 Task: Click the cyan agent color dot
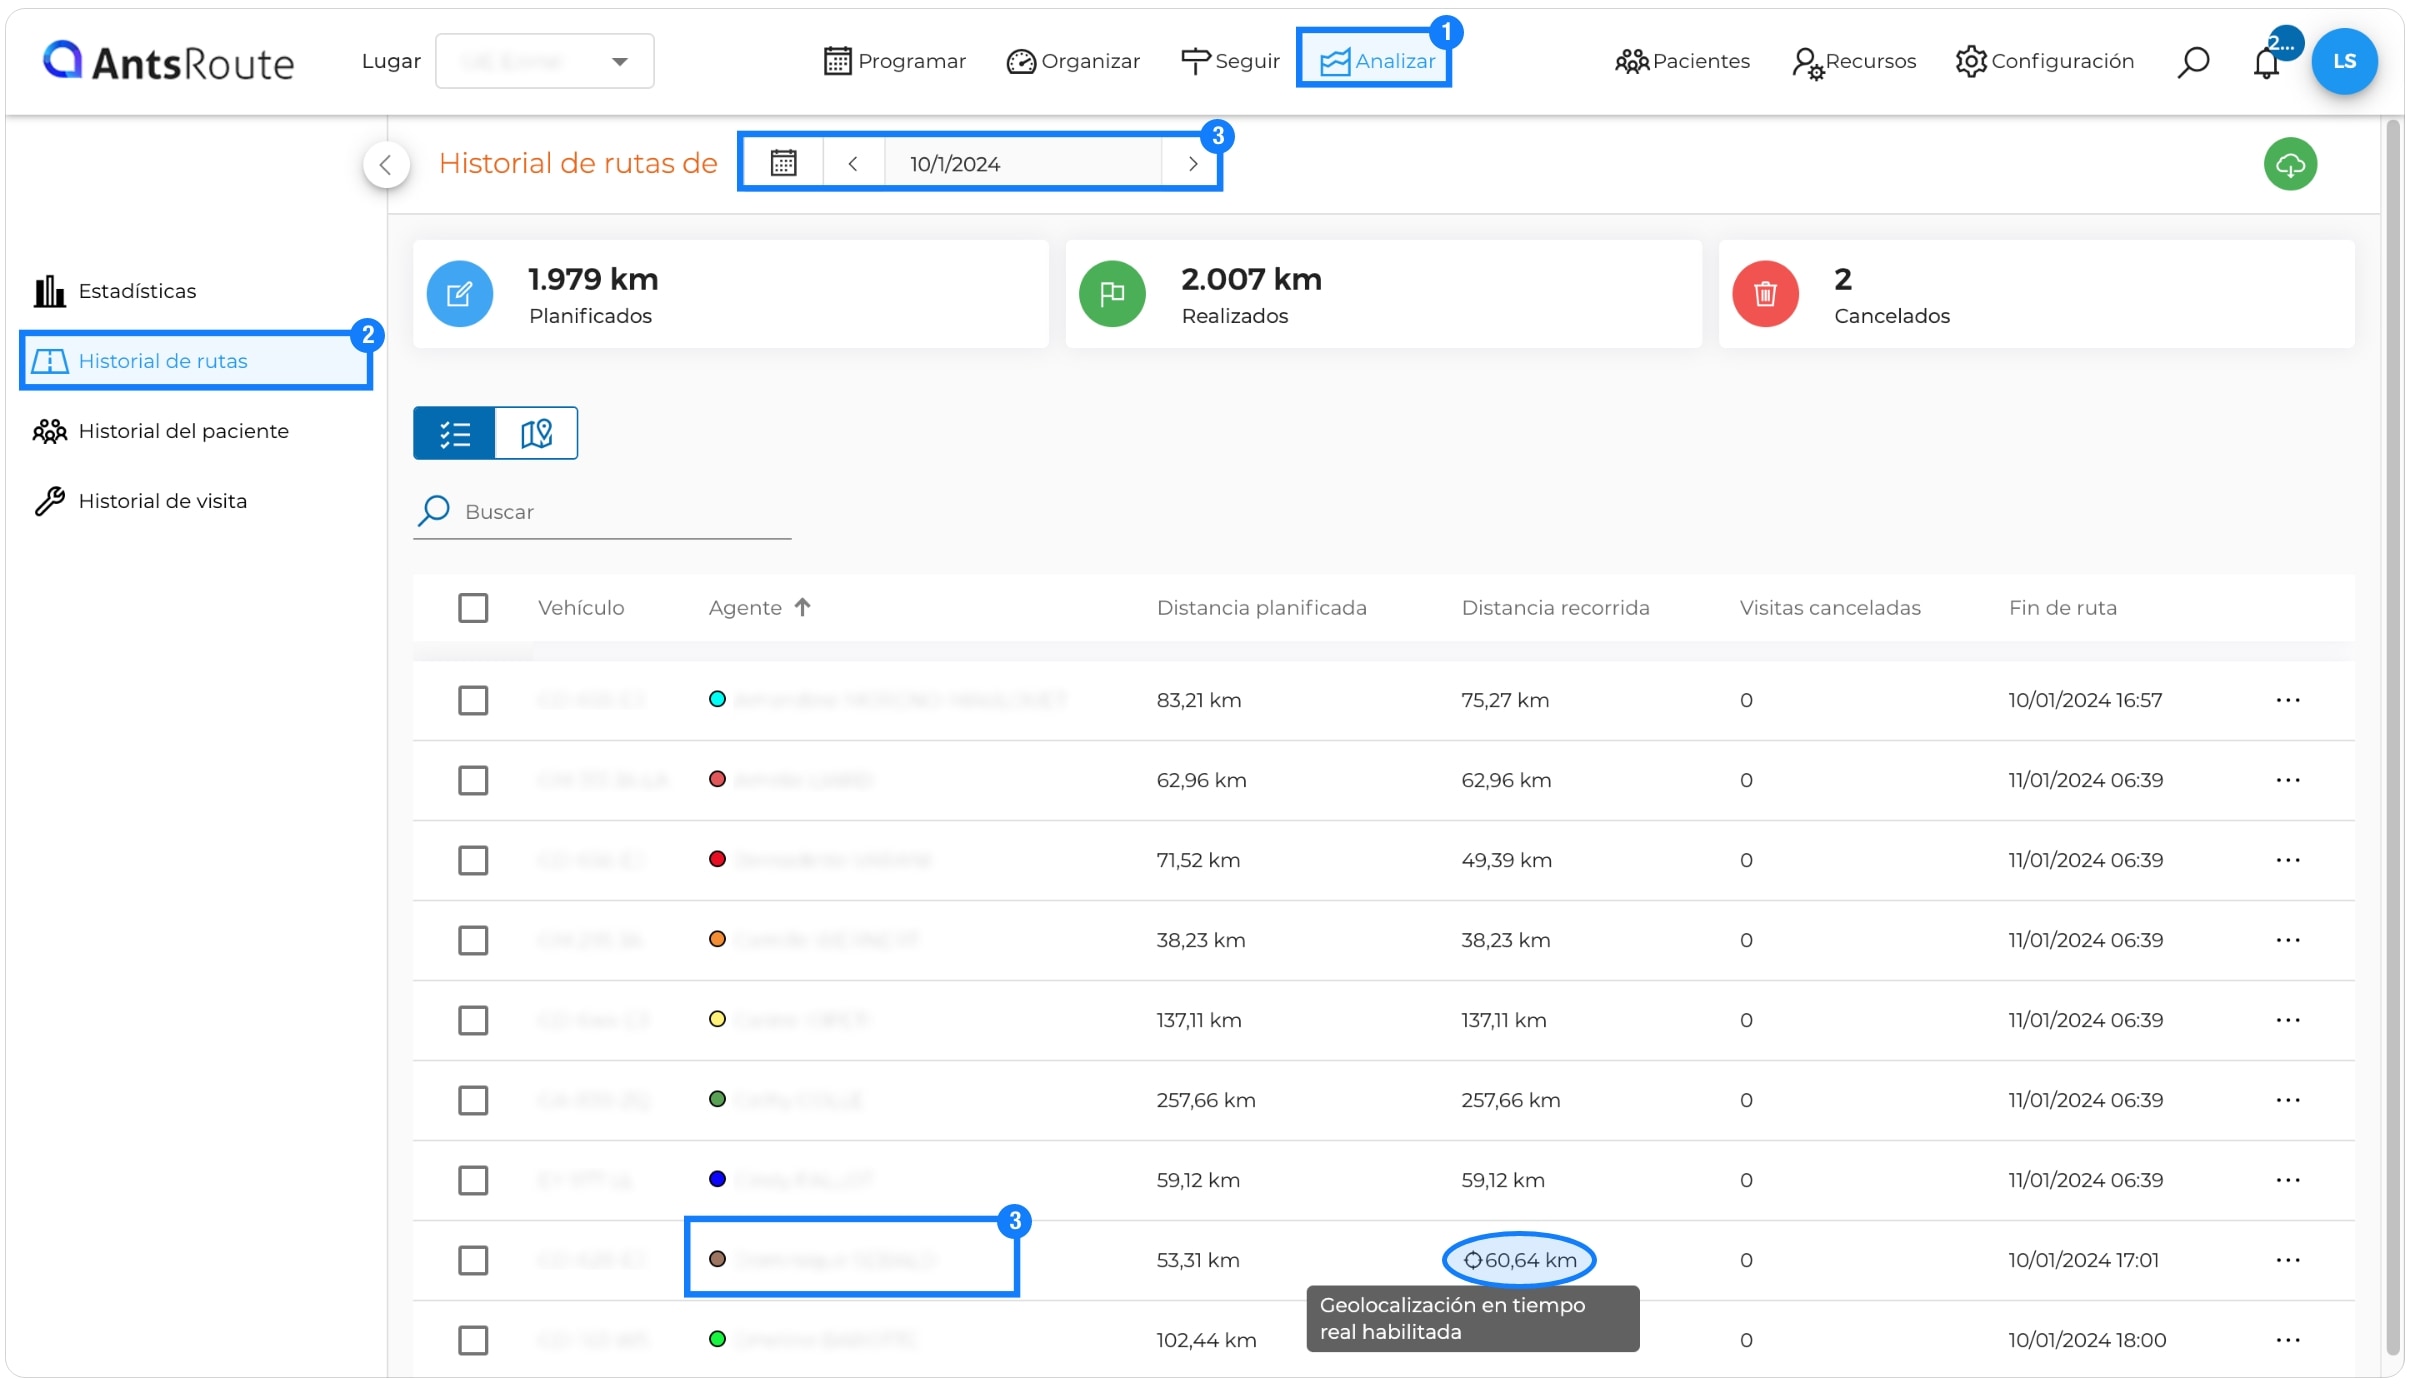[716, 699]
